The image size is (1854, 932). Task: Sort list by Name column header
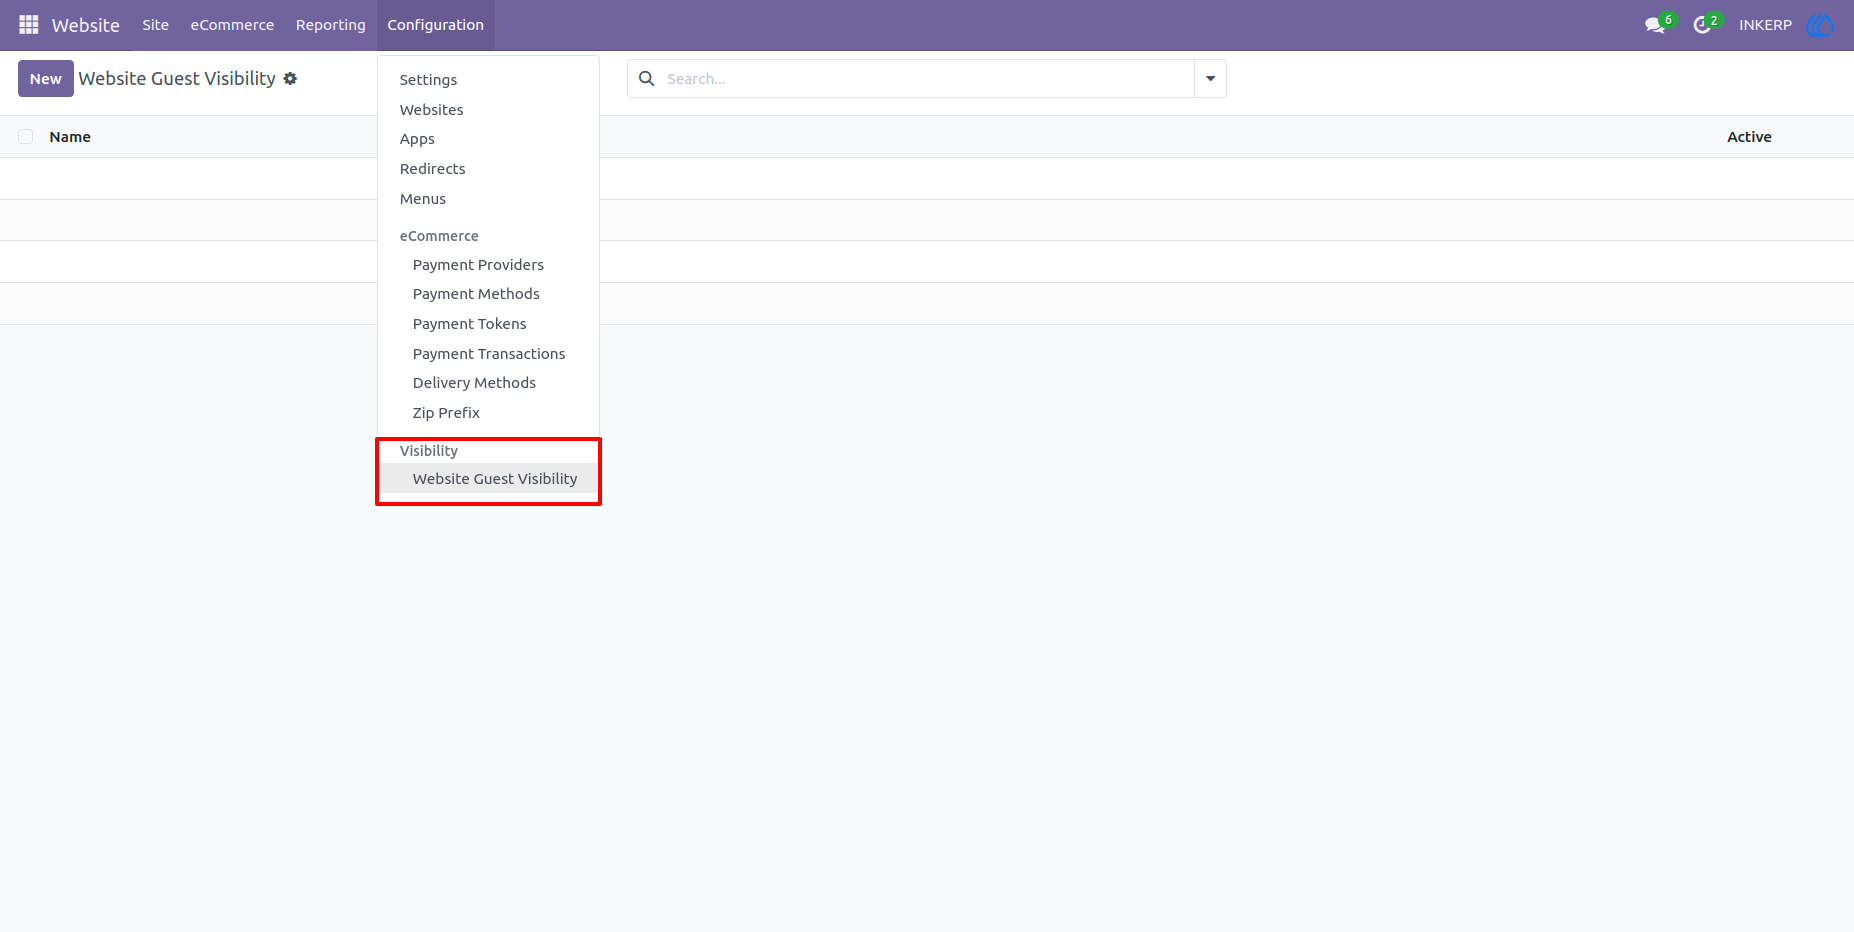click(x=70, y=137)
